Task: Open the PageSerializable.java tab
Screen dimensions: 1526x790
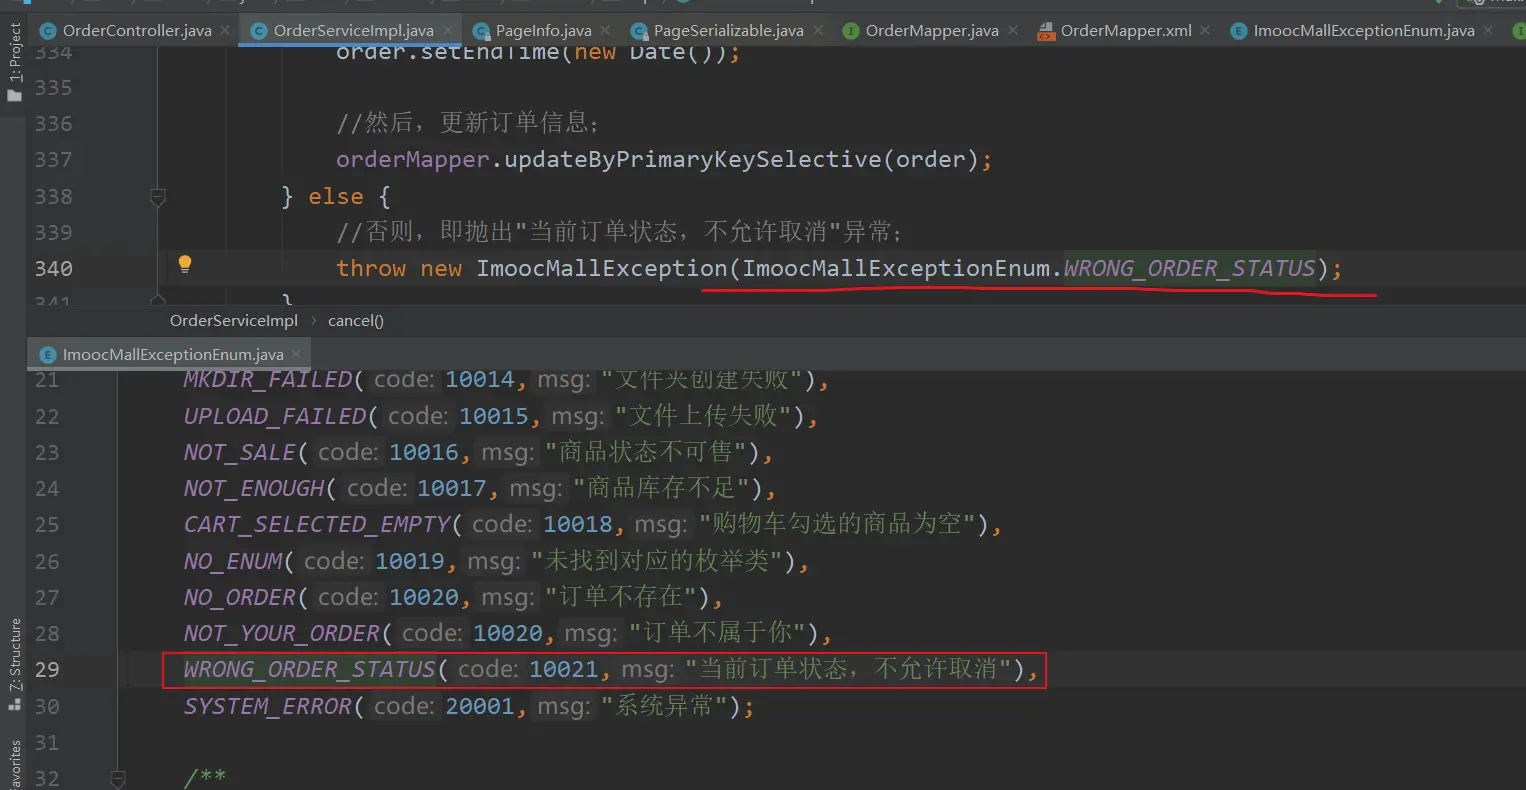Action: click(x=728, y=31)
